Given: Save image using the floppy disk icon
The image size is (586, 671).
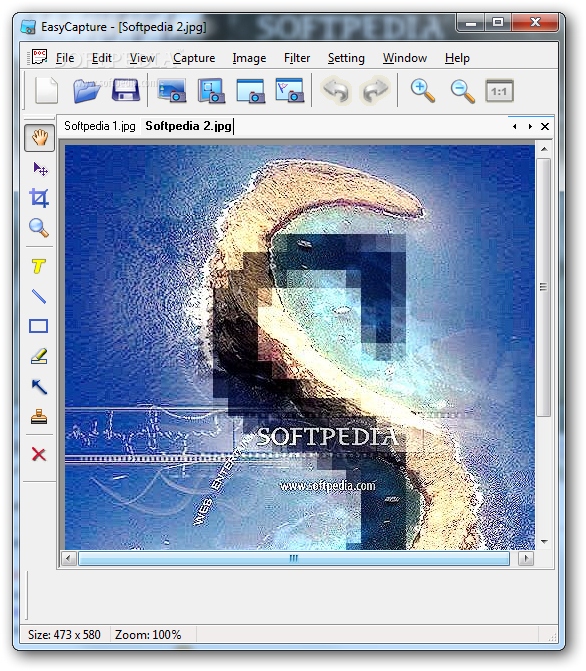Looking at the screenshot, I should (x=125, y=90).
